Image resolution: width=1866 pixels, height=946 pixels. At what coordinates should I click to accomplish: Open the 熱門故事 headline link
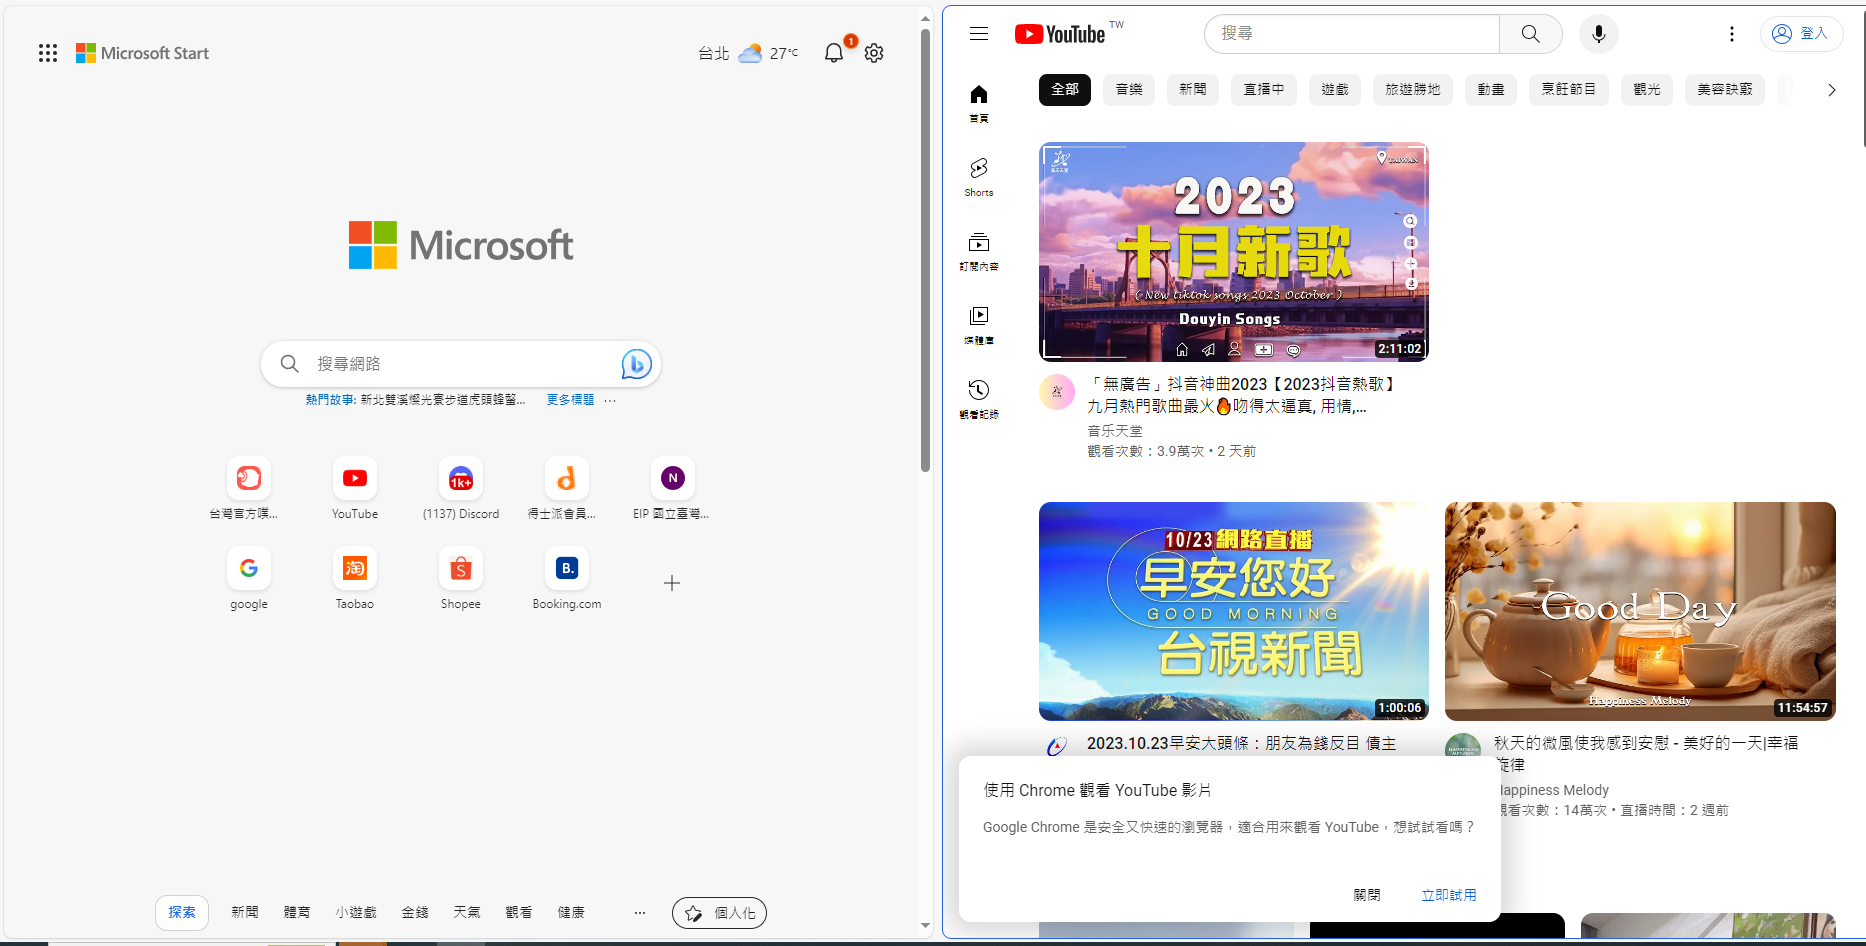click(x=415, y=400)
